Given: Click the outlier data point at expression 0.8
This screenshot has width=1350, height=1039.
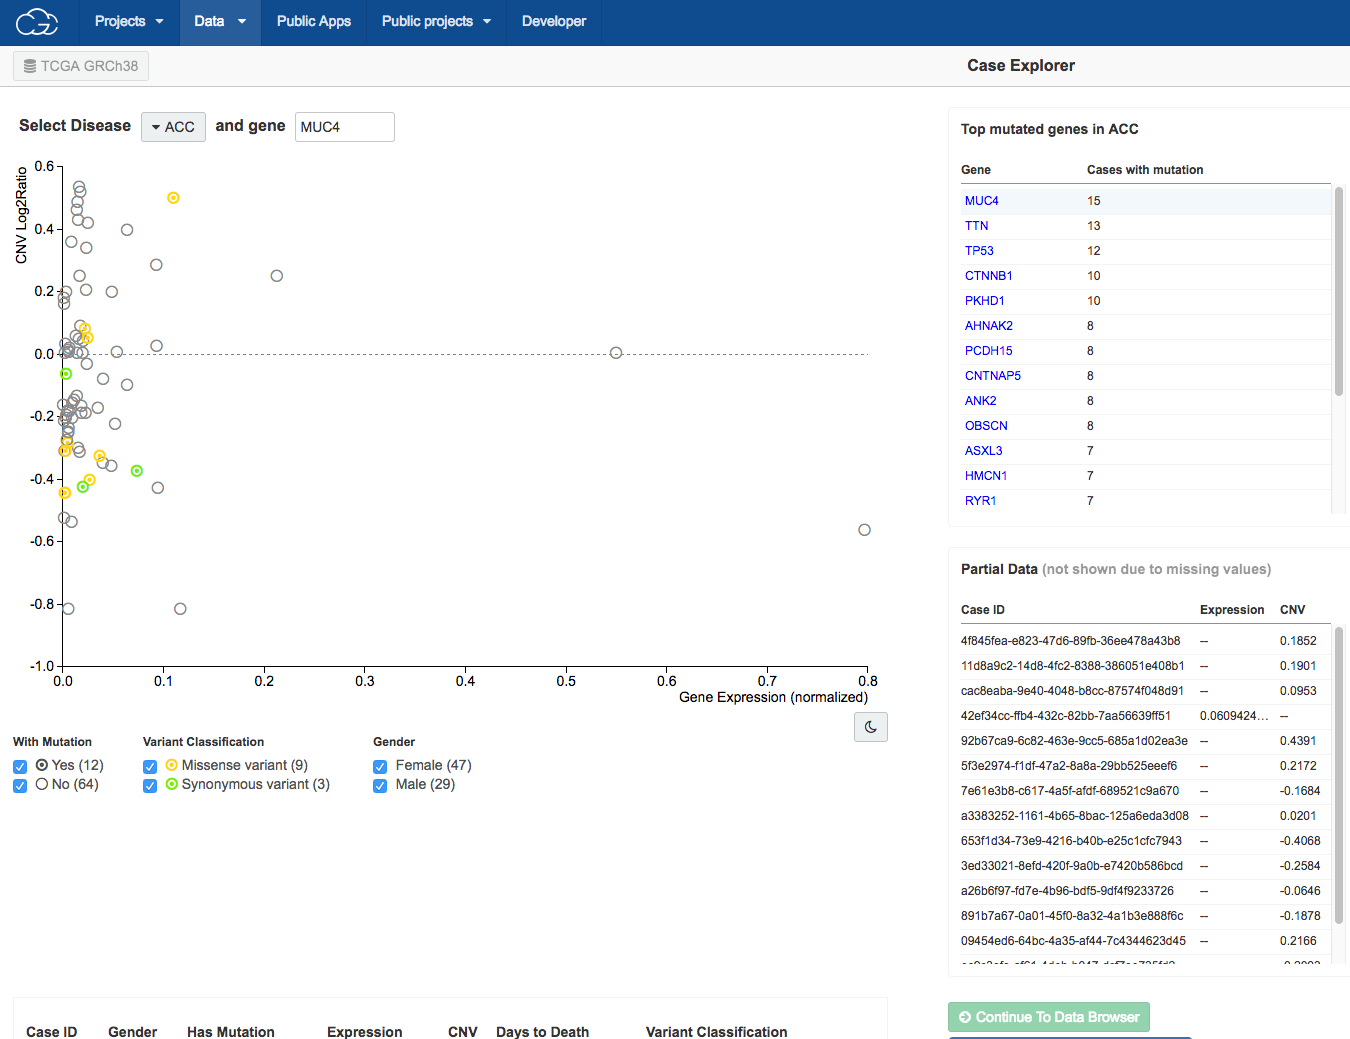Looking at the screenshot, I should coord(865,530).
